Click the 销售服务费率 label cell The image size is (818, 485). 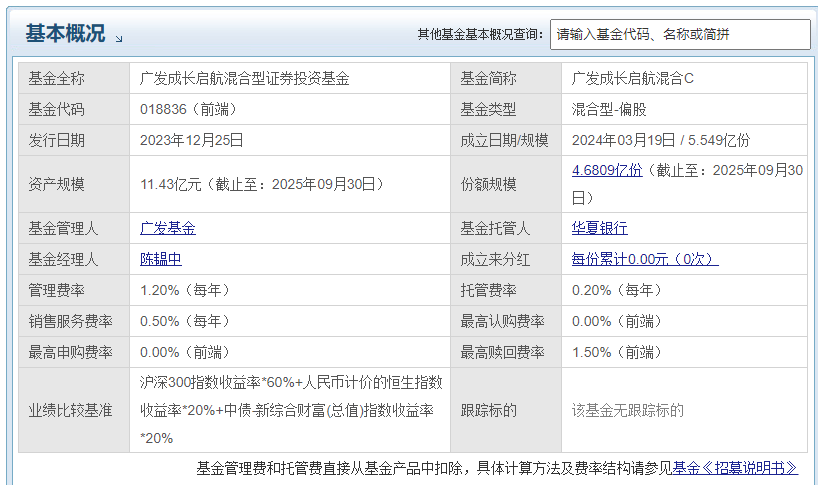coord(74,321)
